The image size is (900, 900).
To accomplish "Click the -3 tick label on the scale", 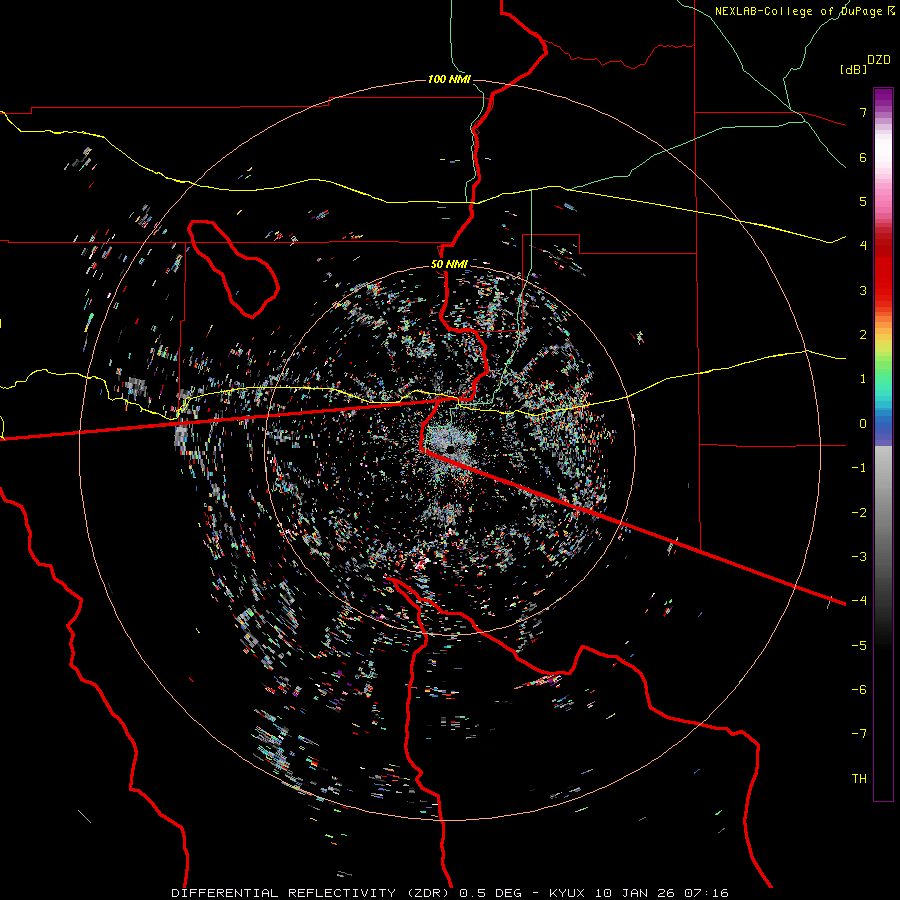I will point(859,556).
